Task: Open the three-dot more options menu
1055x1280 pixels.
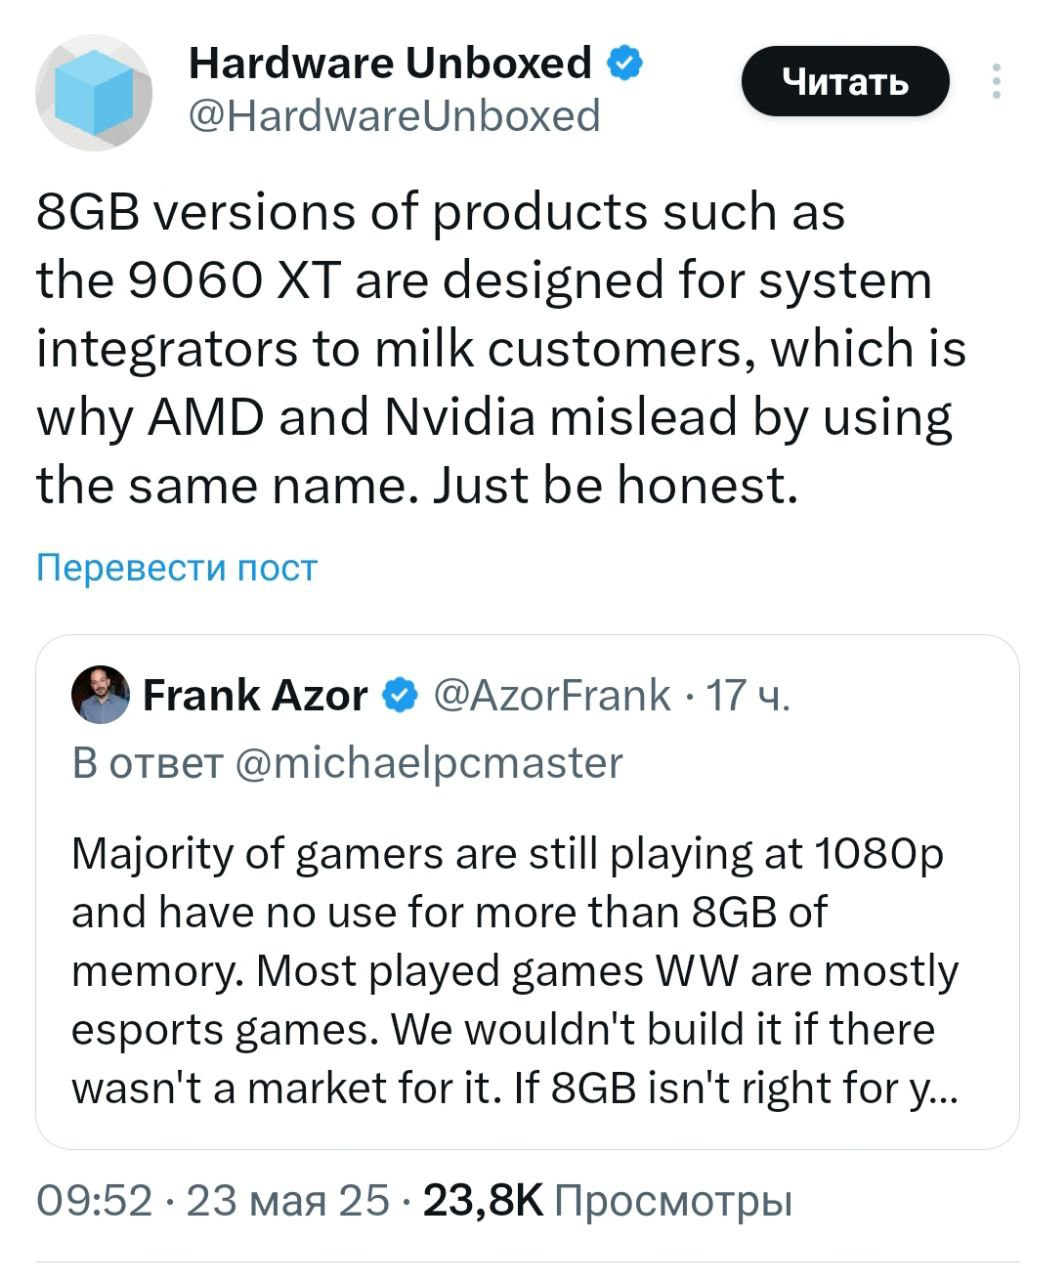Action: (x=995, y=81)
